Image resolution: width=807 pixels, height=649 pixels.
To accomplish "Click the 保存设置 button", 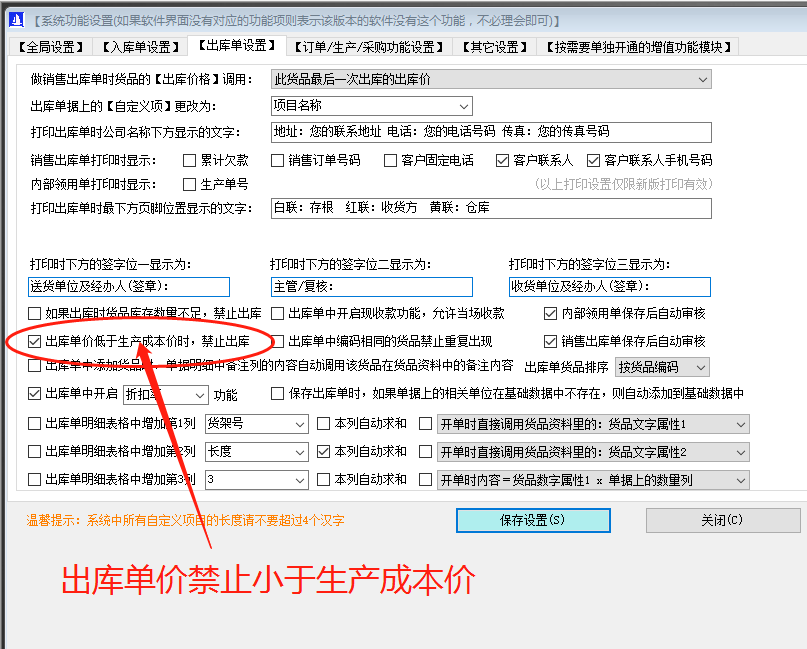I will (x=533, y=521).
